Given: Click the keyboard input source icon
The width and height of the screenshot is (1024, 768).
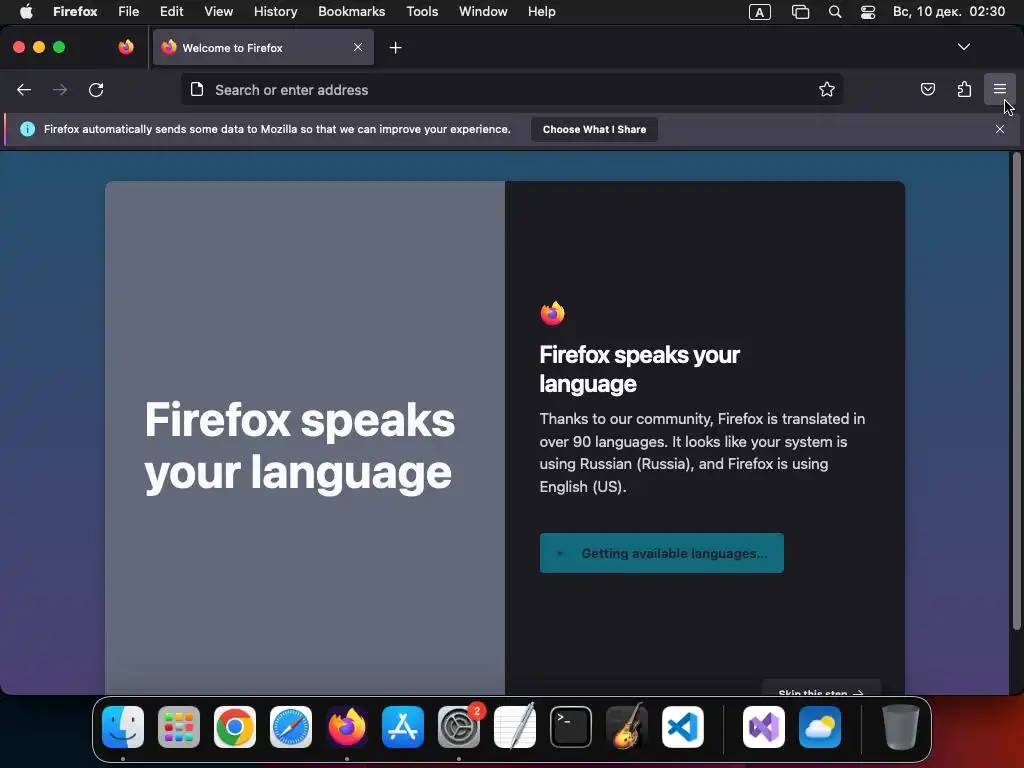Looking at the screenshot, I should point(760,12).
